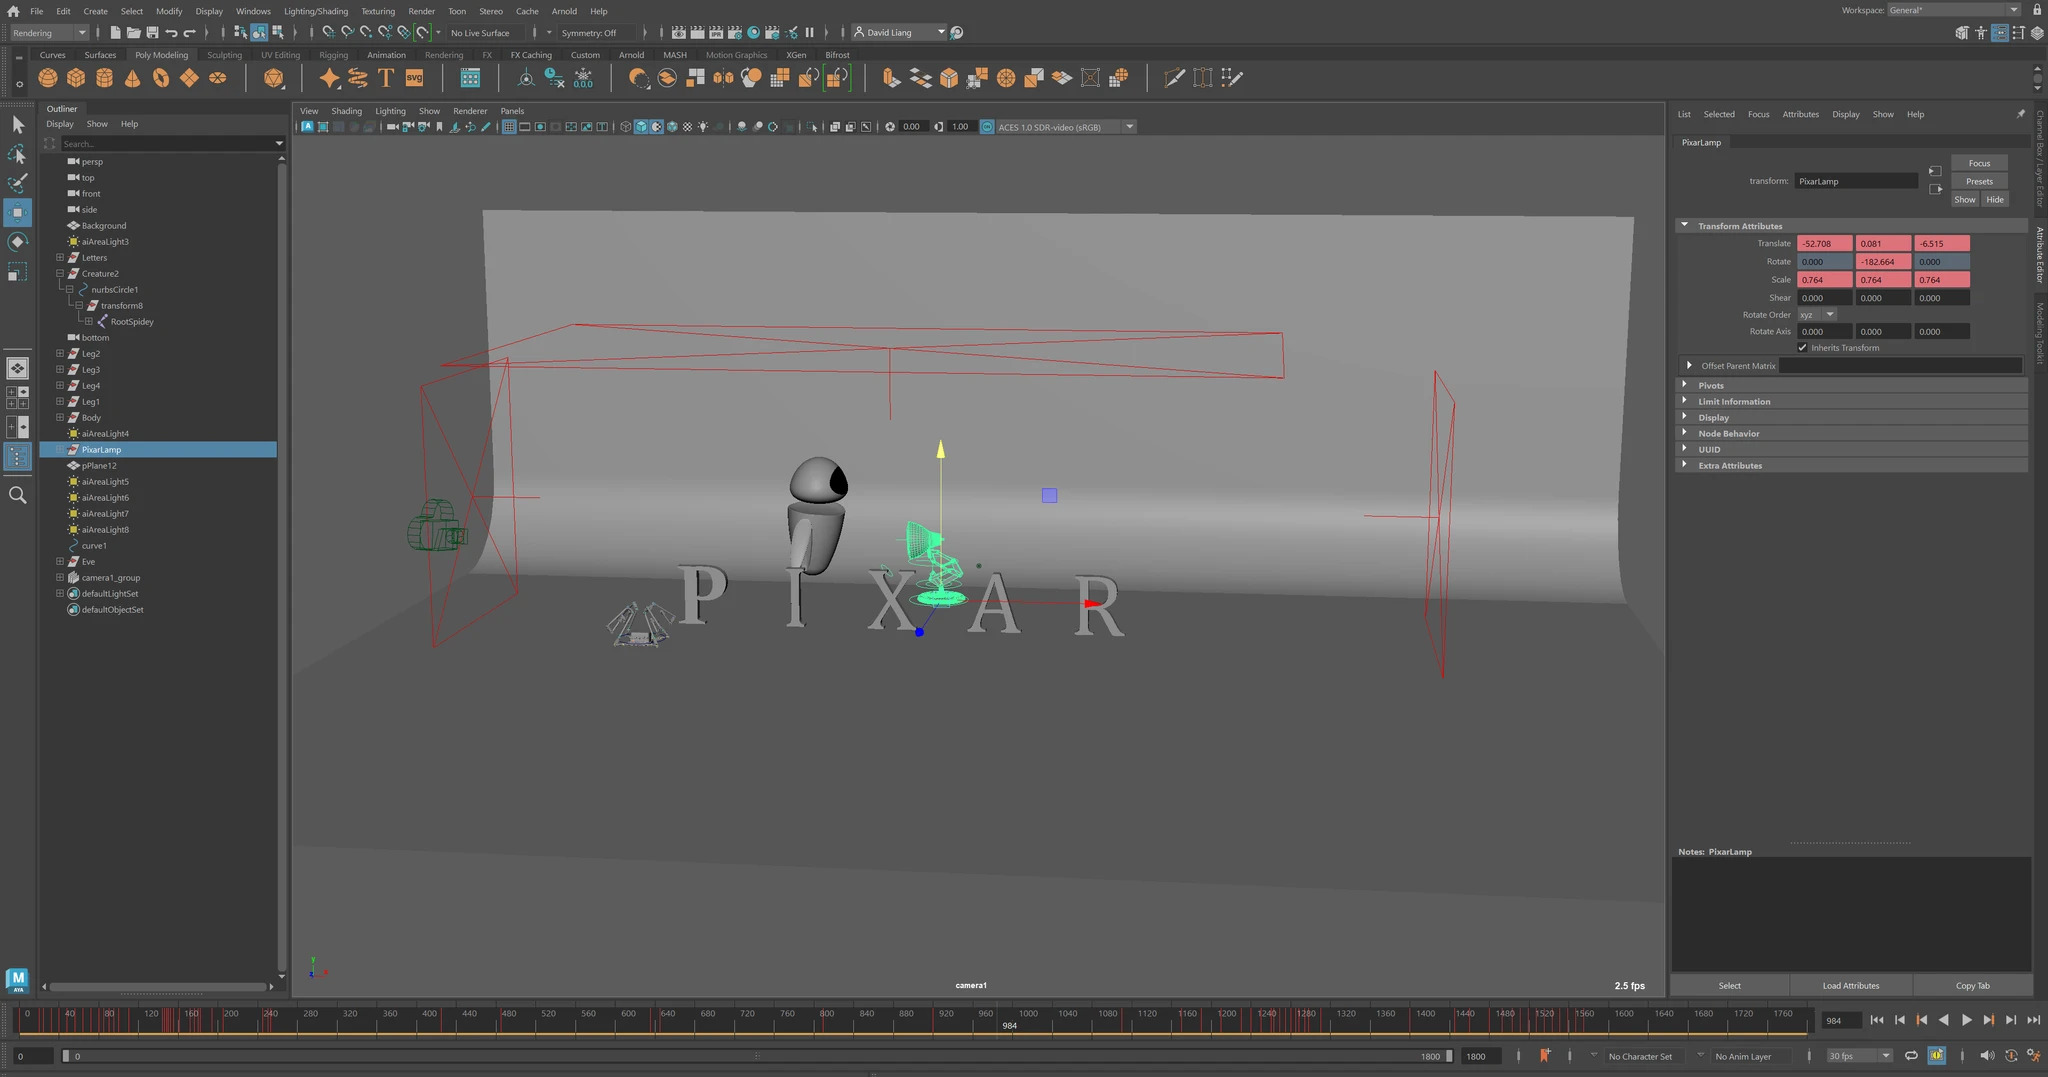Pause viewport rendering with the pause icon
Screen dimensions: 2048x1077
pyautogui.click(x=810, y=33)
